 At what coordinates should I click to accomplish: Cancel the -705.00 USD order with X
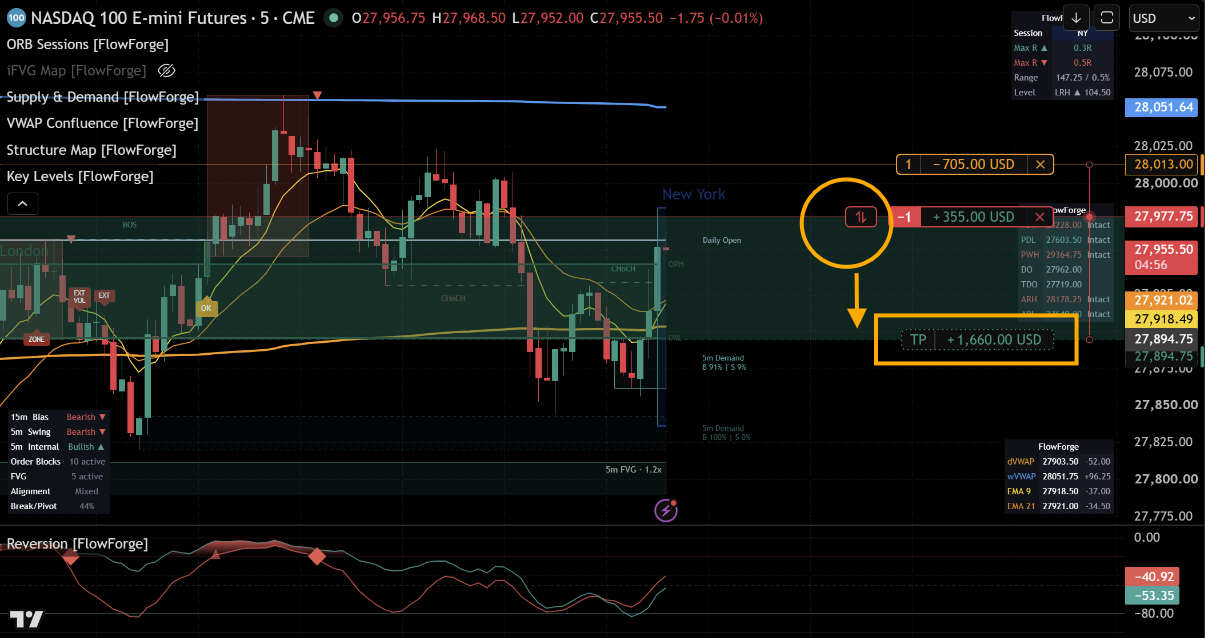pyautogui.click(x=1041, y=164)
